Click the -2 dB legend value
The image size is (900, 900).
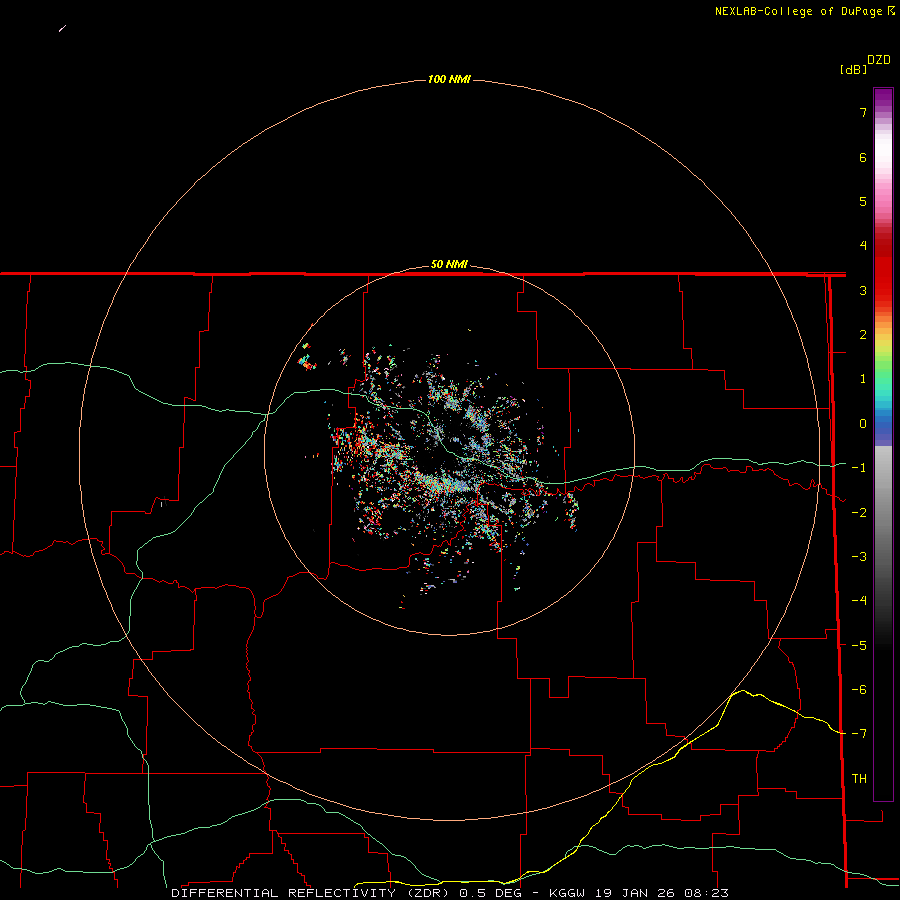(x=859, y=513)
